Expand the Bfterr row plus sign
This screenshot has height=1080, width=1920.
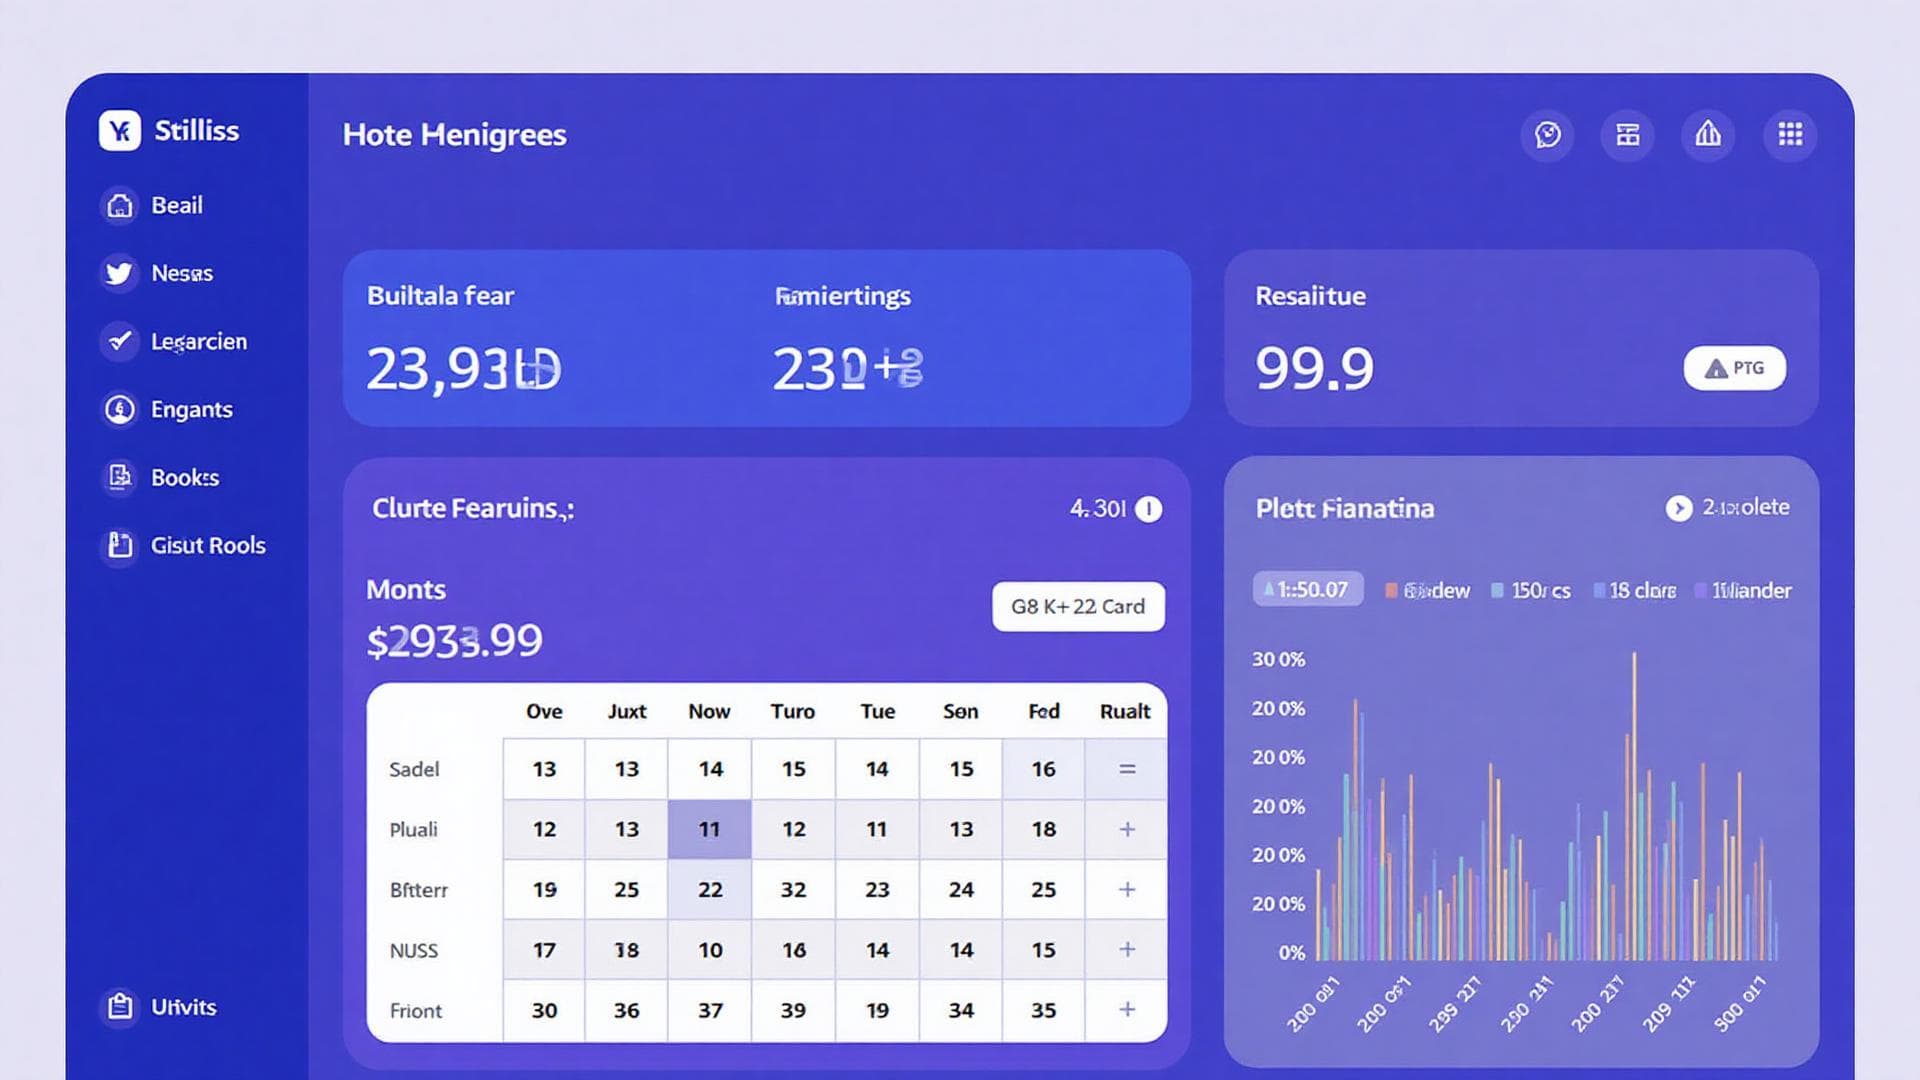[x=1127, y=889]
